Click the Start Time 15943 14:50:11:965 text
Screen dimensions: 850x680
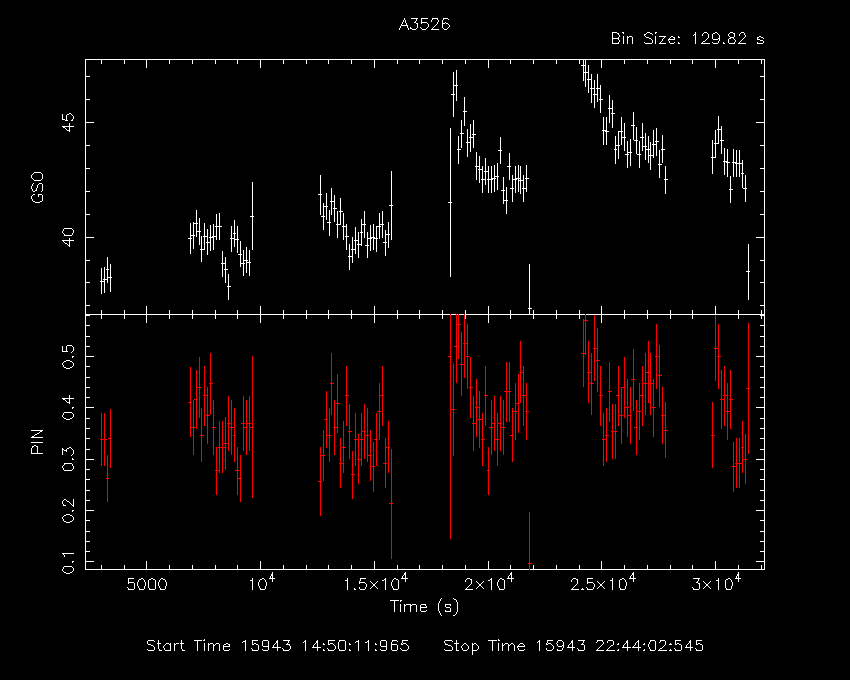[278, 646]
